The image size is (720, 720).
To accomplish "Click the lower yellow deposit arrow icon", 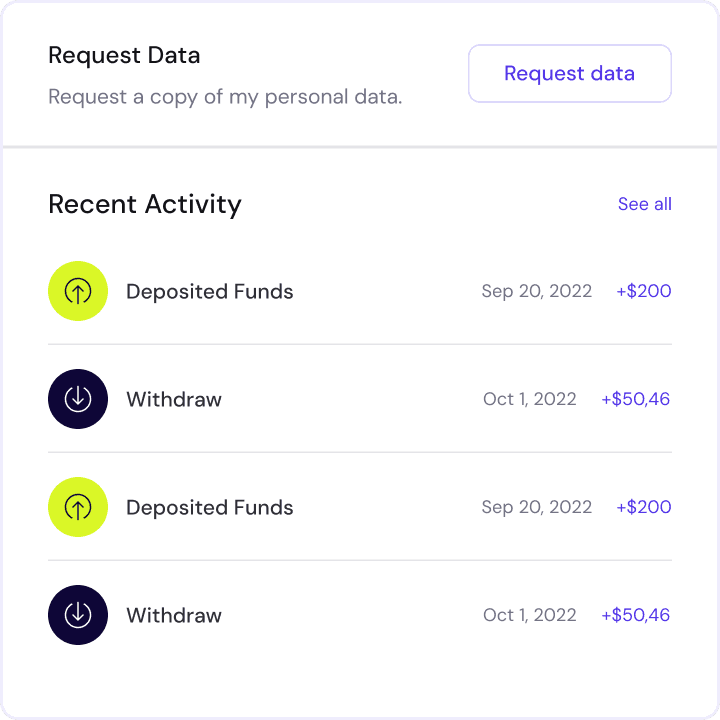I will click(x=78, y=507).
